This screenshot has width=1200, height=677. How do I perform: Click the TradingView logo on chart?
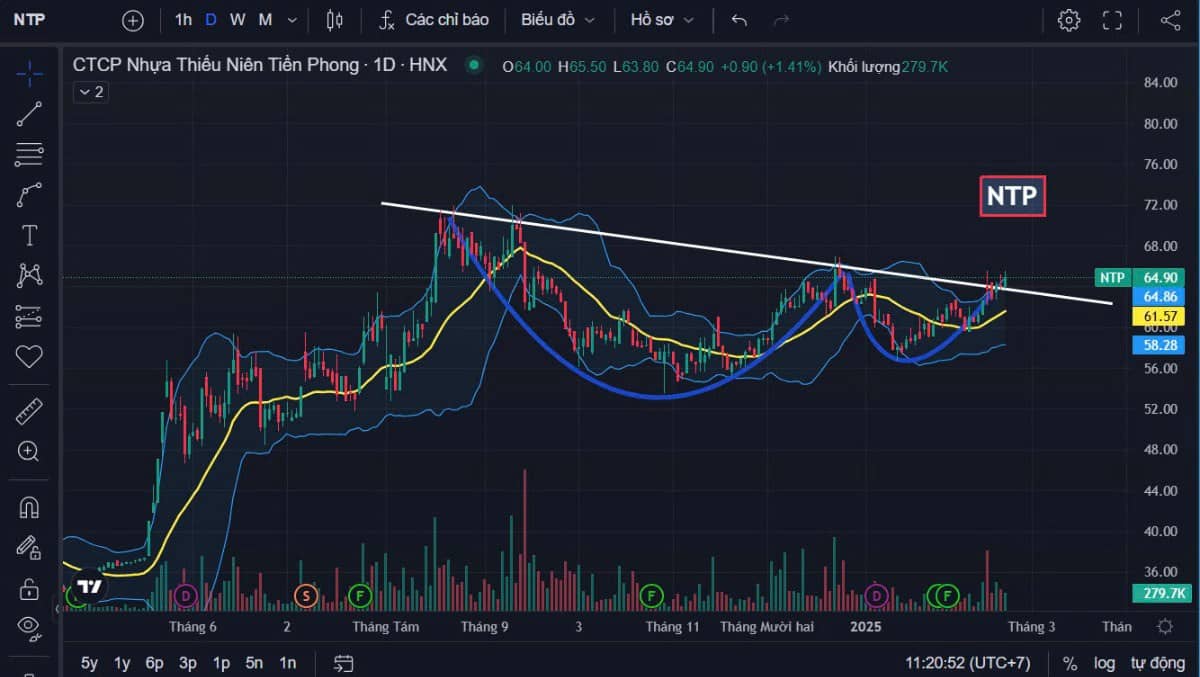[90, 586]
